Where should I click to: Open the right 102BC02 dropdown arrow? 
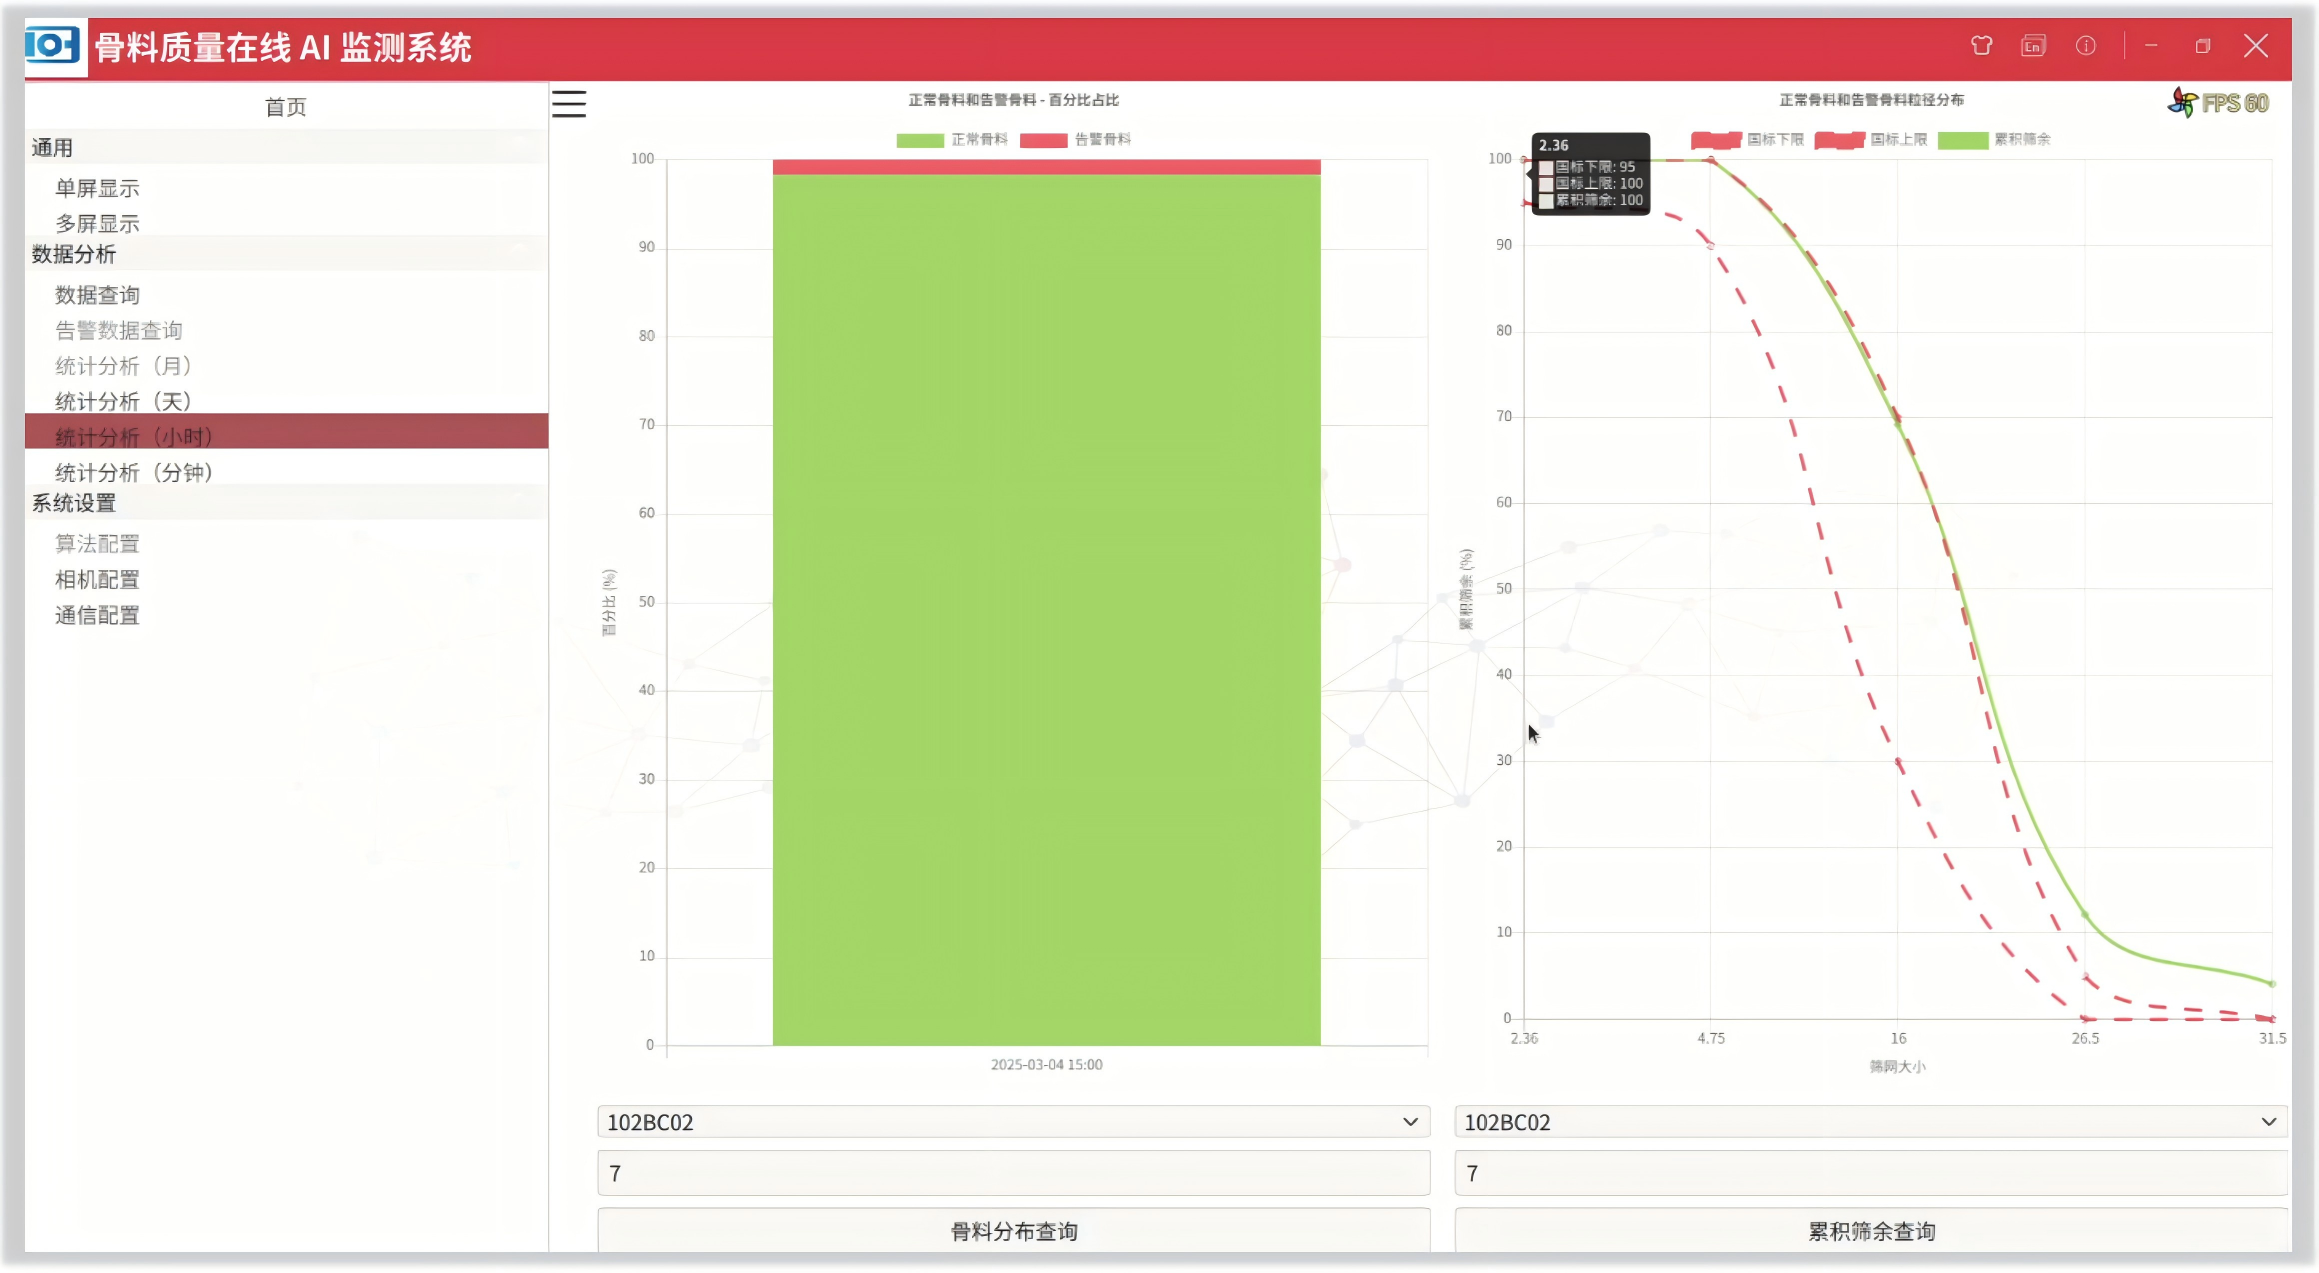click(2268, 1122)
